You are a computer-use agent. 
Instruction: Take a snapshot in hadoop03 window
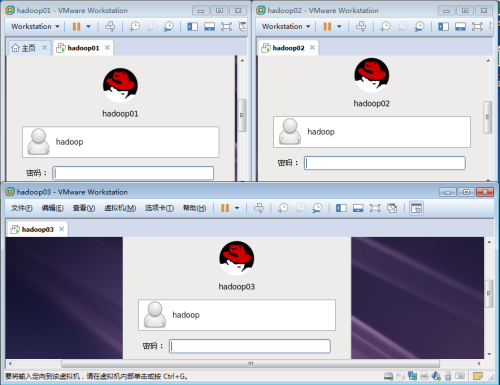(283, 208)
